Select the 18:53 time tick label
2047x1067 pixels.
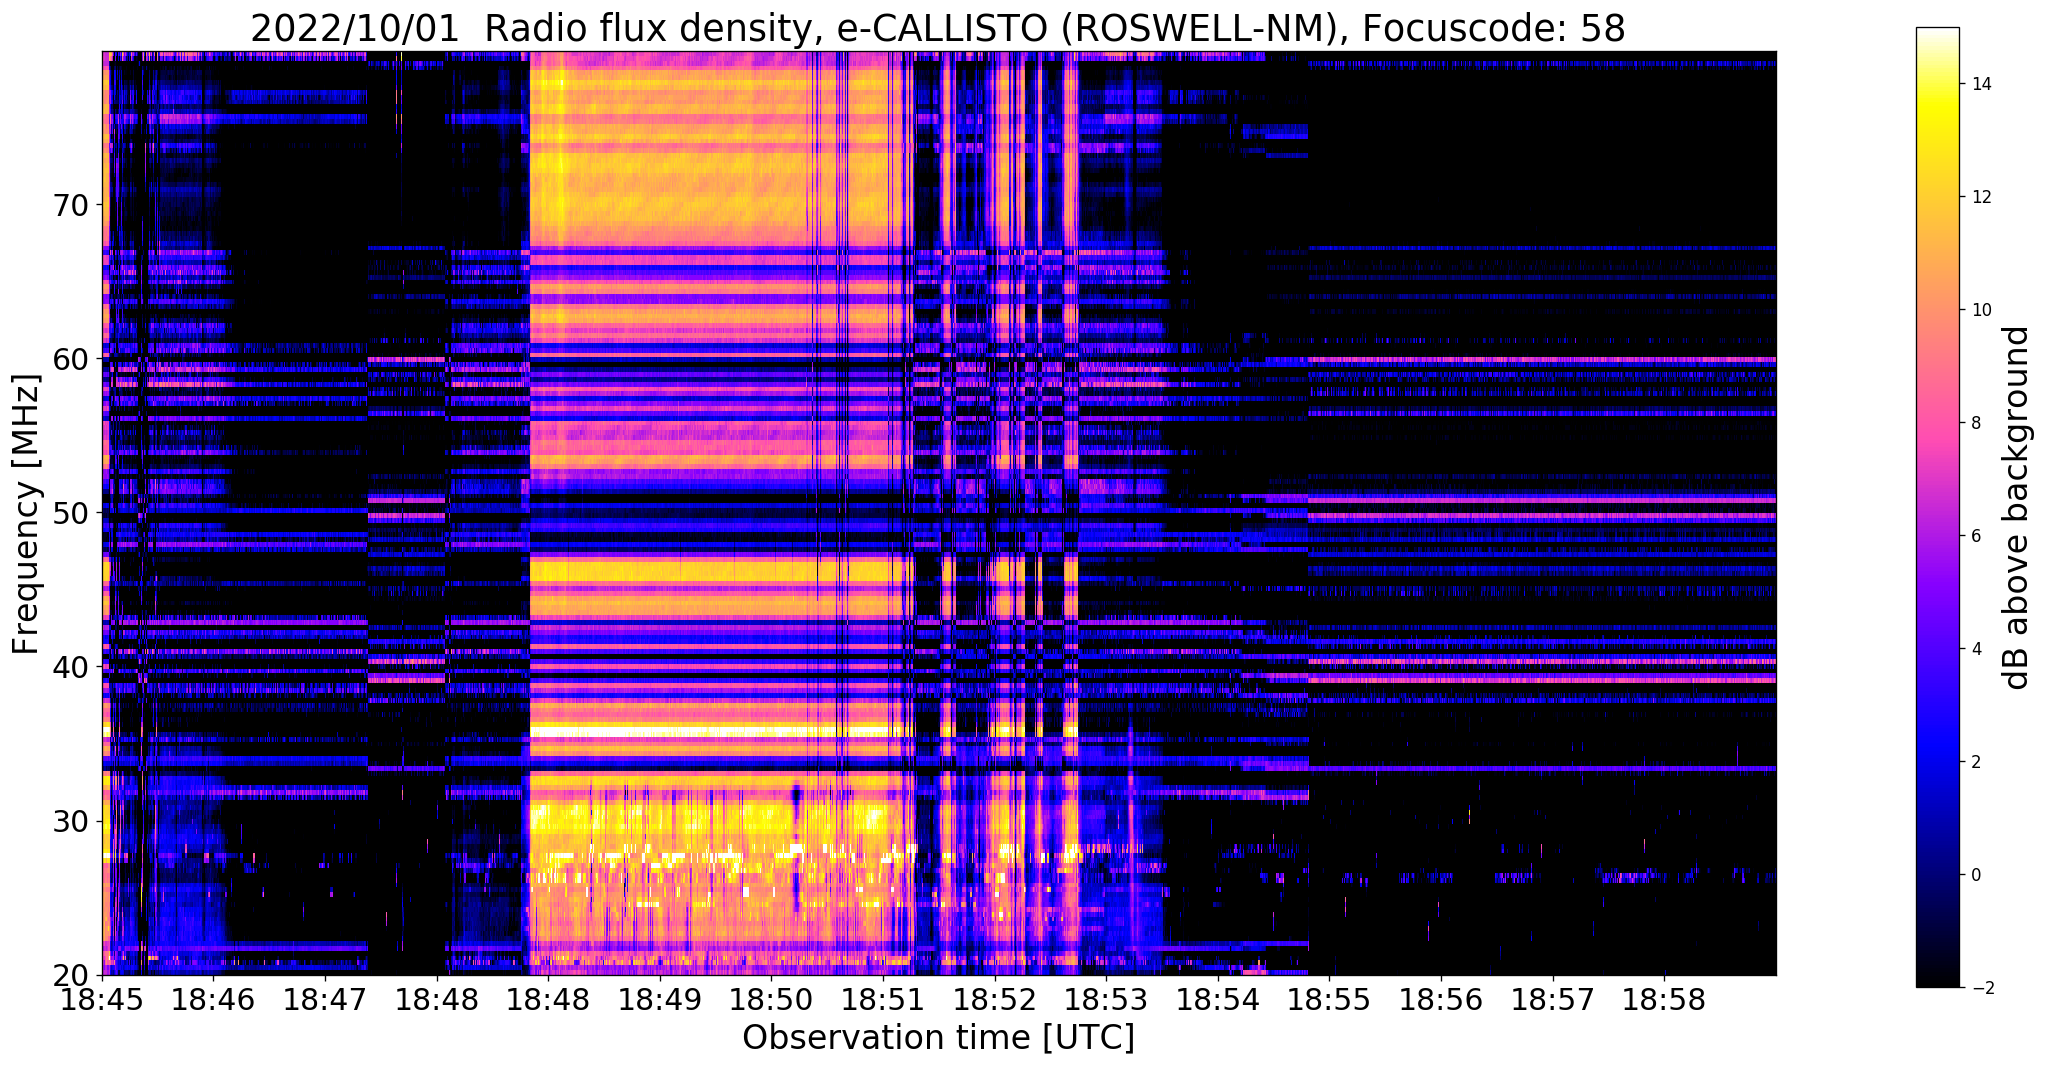click(x=1107, y=999)
